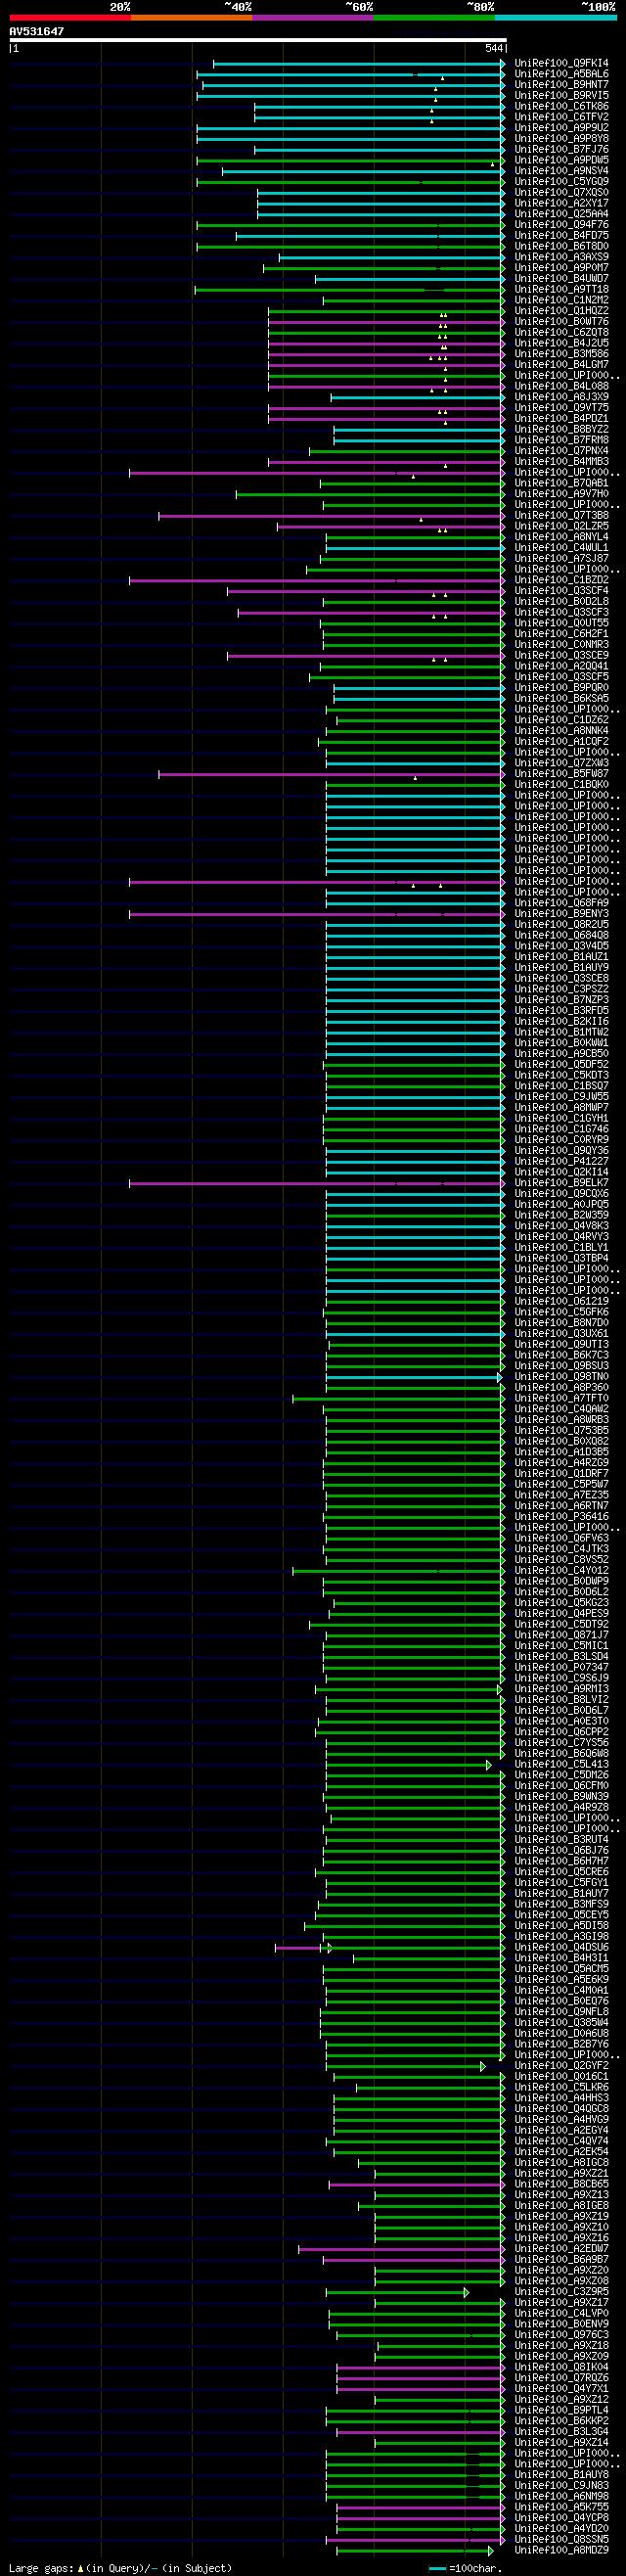
Task: Select hit label UniRef100_Q7RQZ6
Action: point(561,2377)
